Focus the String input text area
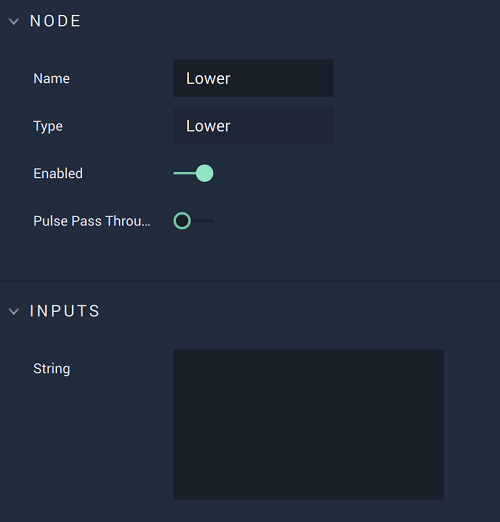Screen dimensions: 500x522 click(x=308, y=424)
